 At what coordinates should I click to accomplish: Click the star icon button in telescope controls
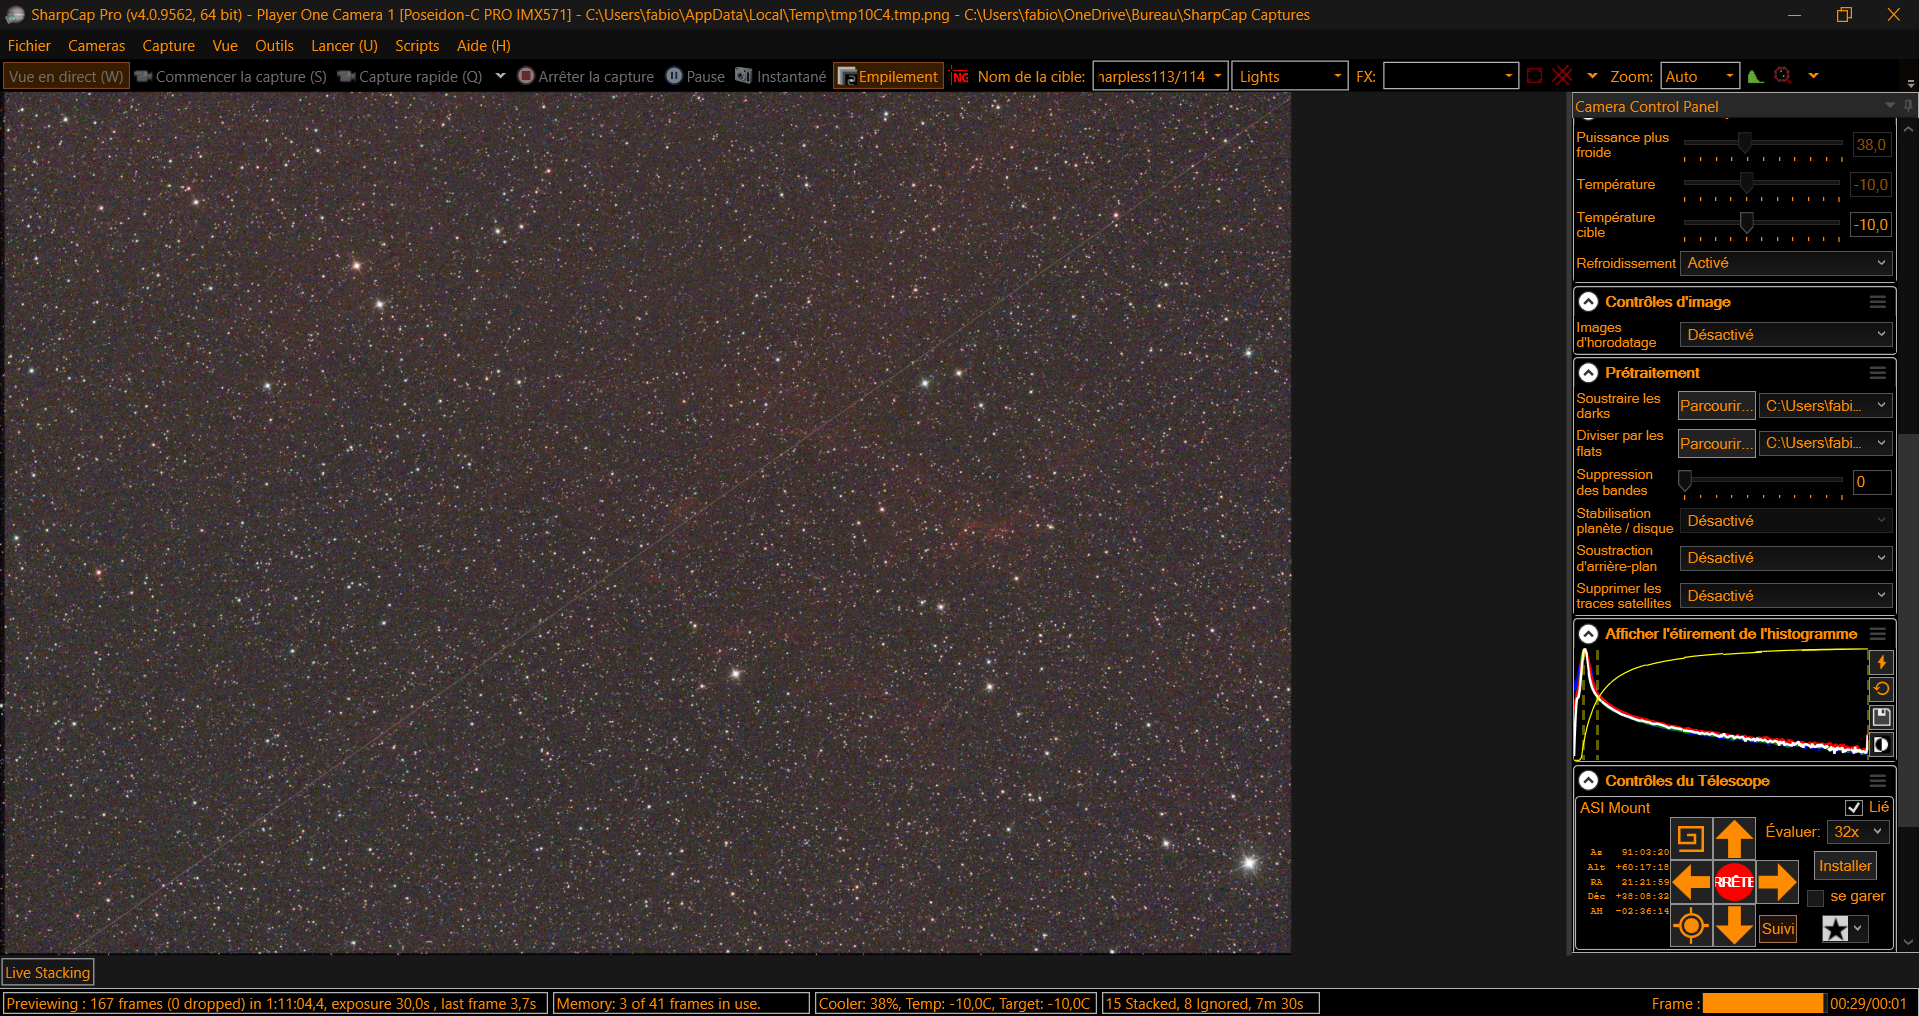click(1835, 929)
